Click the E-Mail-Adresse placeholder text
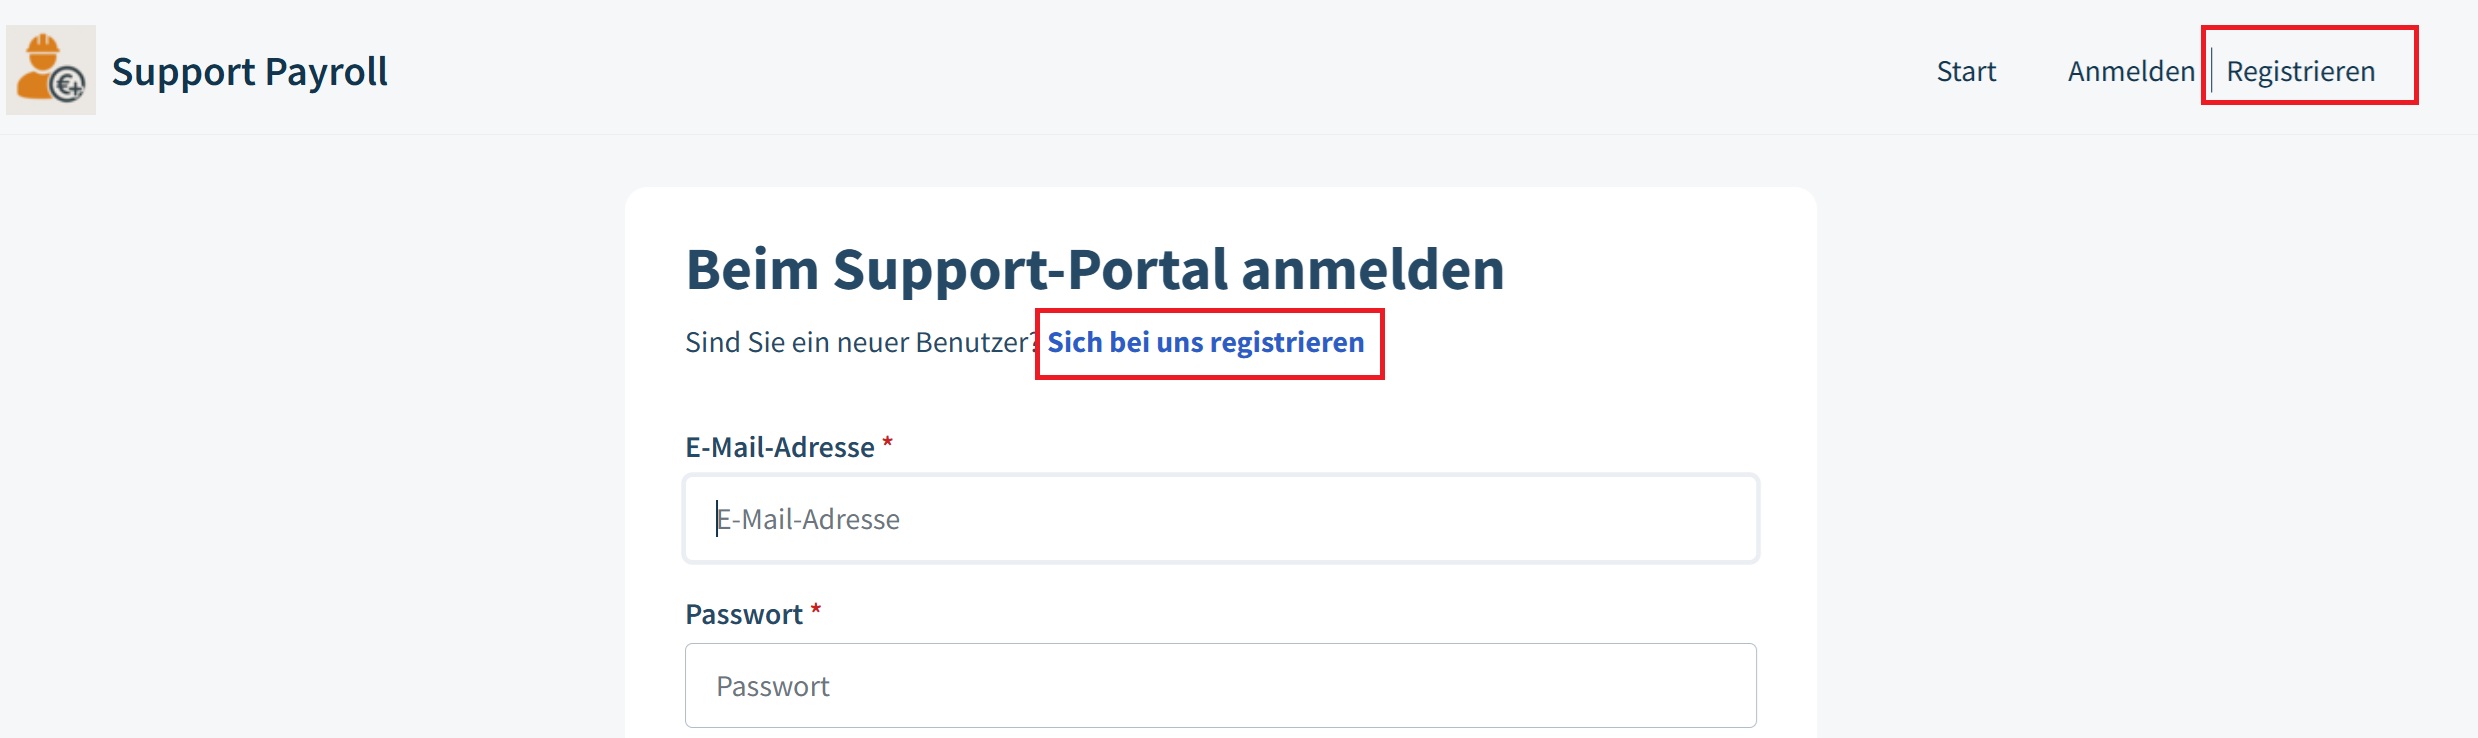The width and height of the screenshot is (2478, 738). point(808,519)
